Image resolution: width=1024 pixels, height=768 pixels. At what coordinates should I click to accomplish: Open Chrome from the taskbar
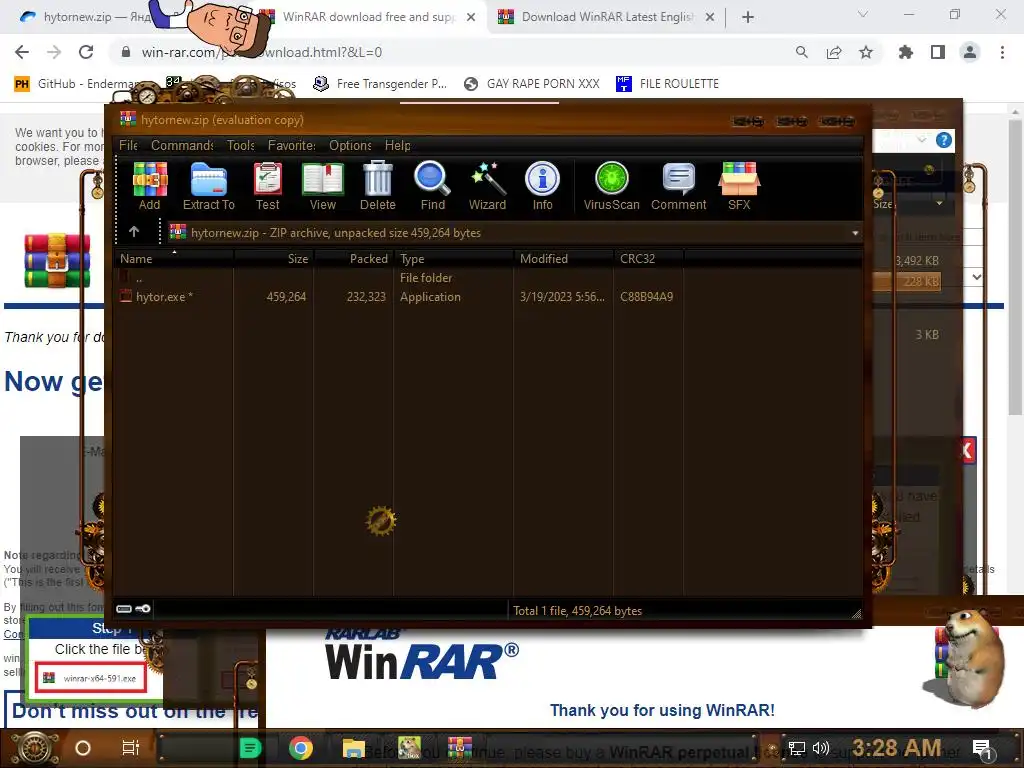coord(301,748)
